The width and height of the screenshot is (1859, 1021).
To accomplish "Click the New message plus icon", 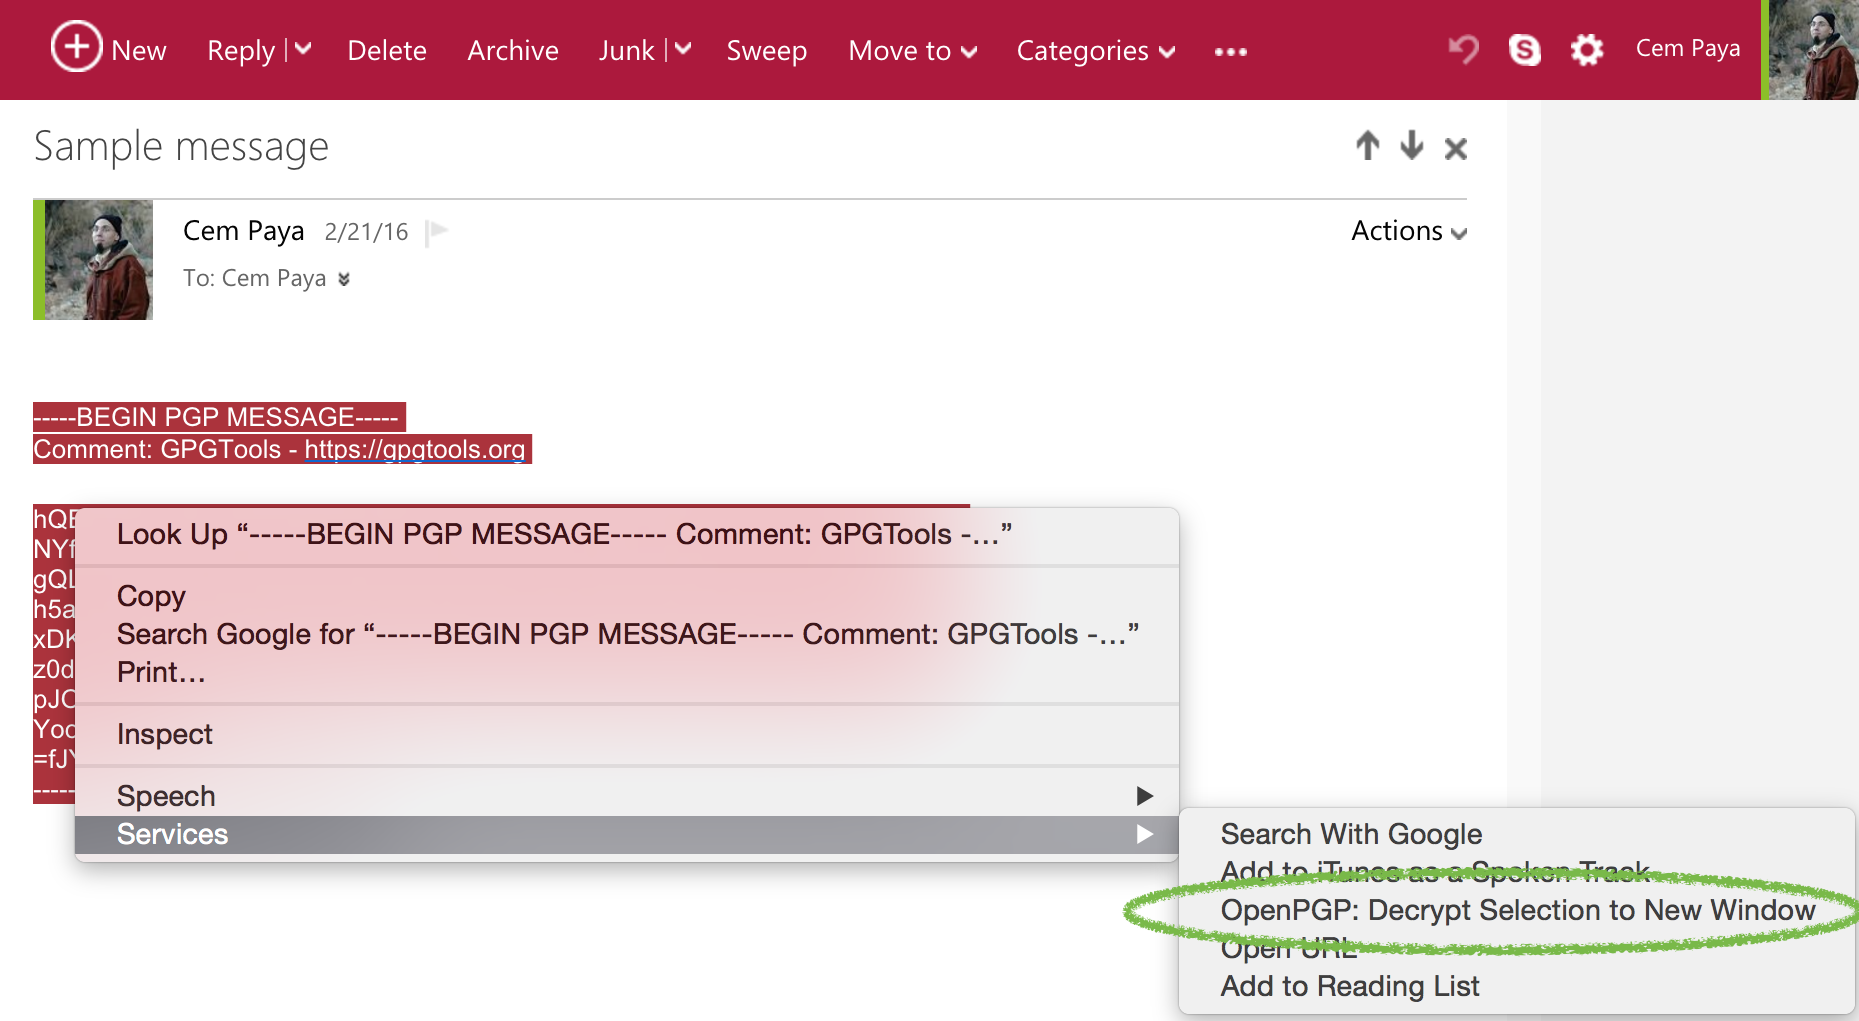I will coord(76,47).
